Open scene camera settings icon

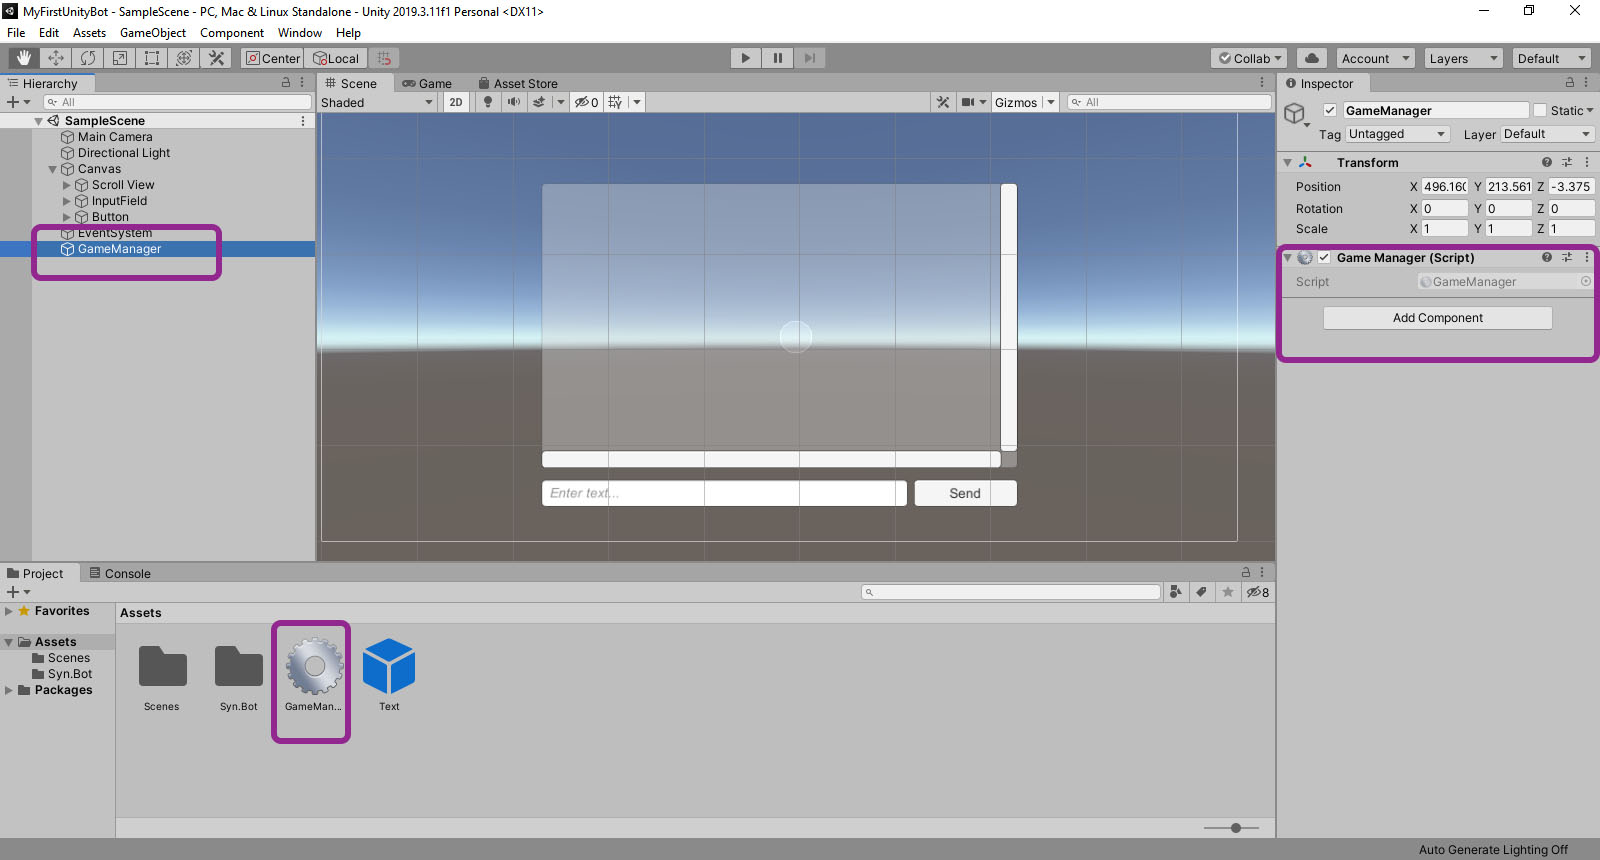coord(968,102)
